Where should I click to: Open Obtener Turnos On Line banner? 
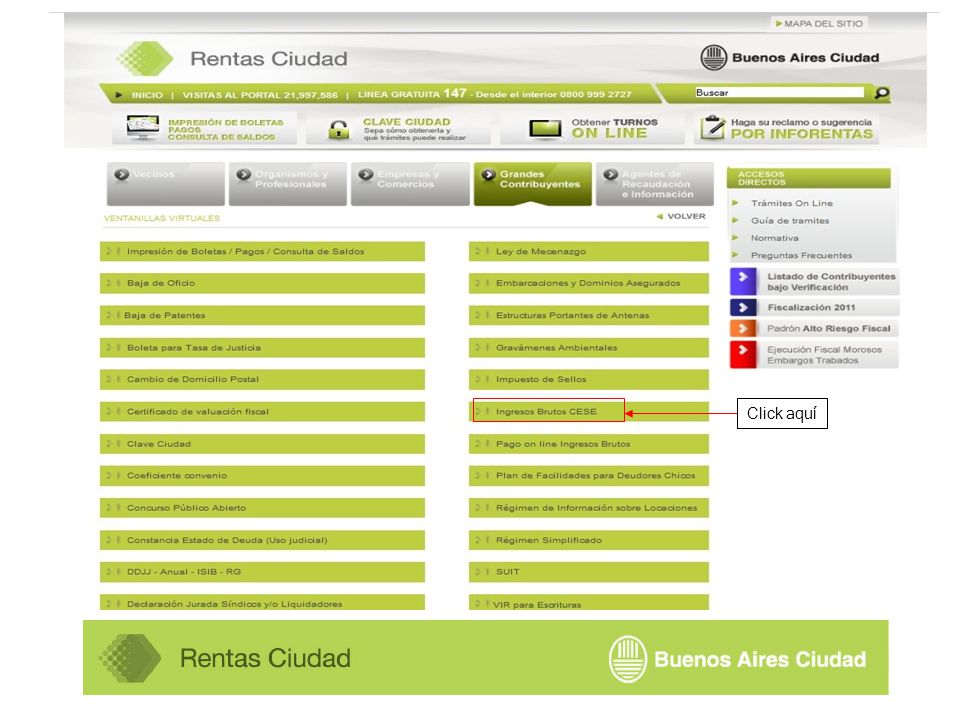[592, 128]
